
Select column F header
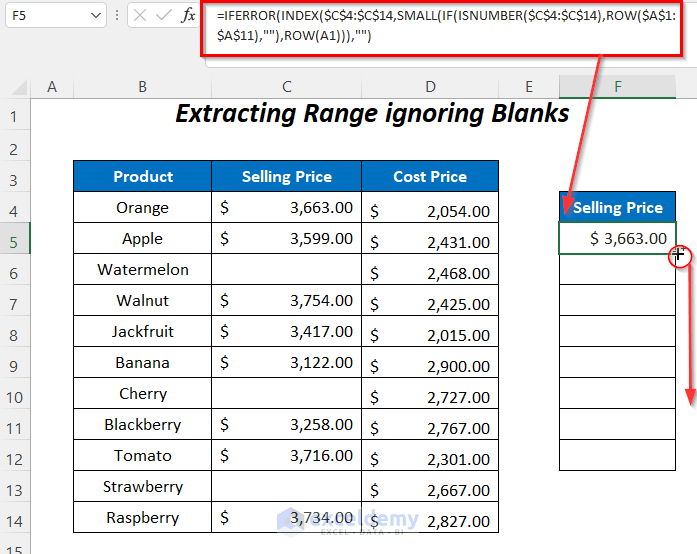pyautogui.click(x=617, y=87)
